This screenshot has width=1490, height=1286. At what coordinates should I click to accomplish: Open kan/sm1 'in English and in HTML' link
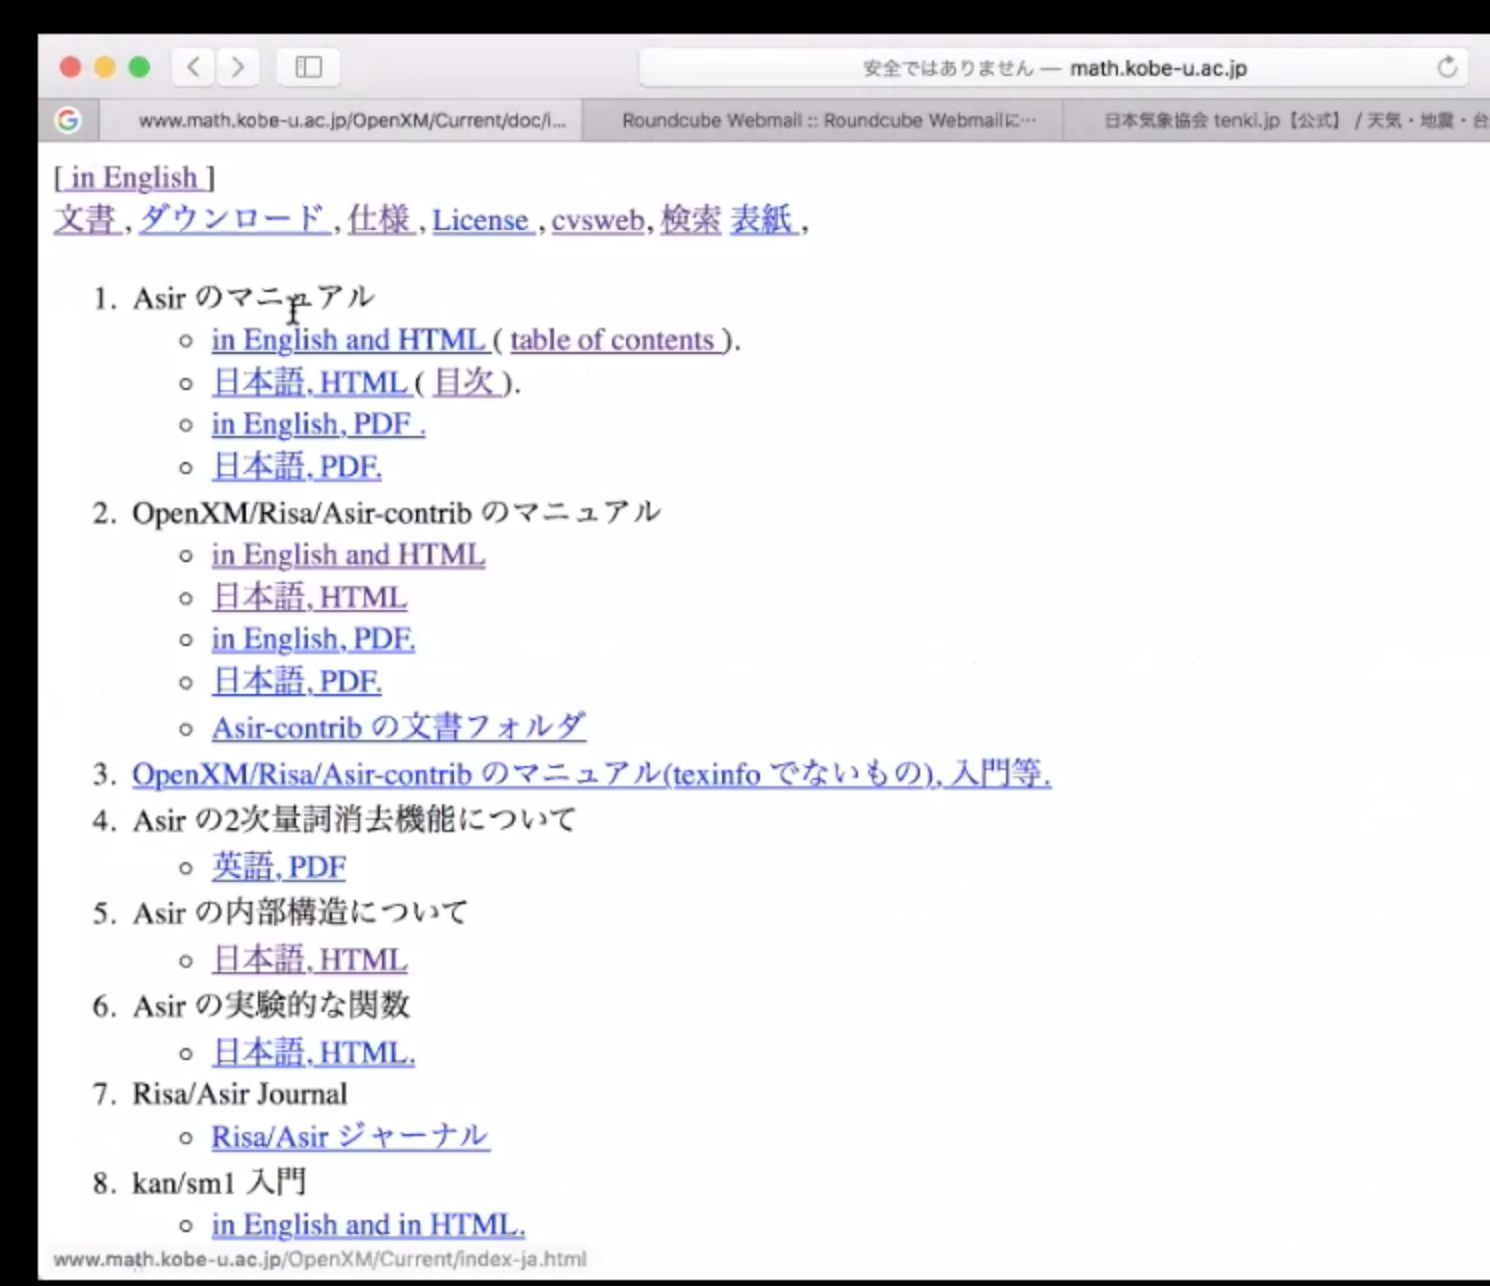(368, 1224)
